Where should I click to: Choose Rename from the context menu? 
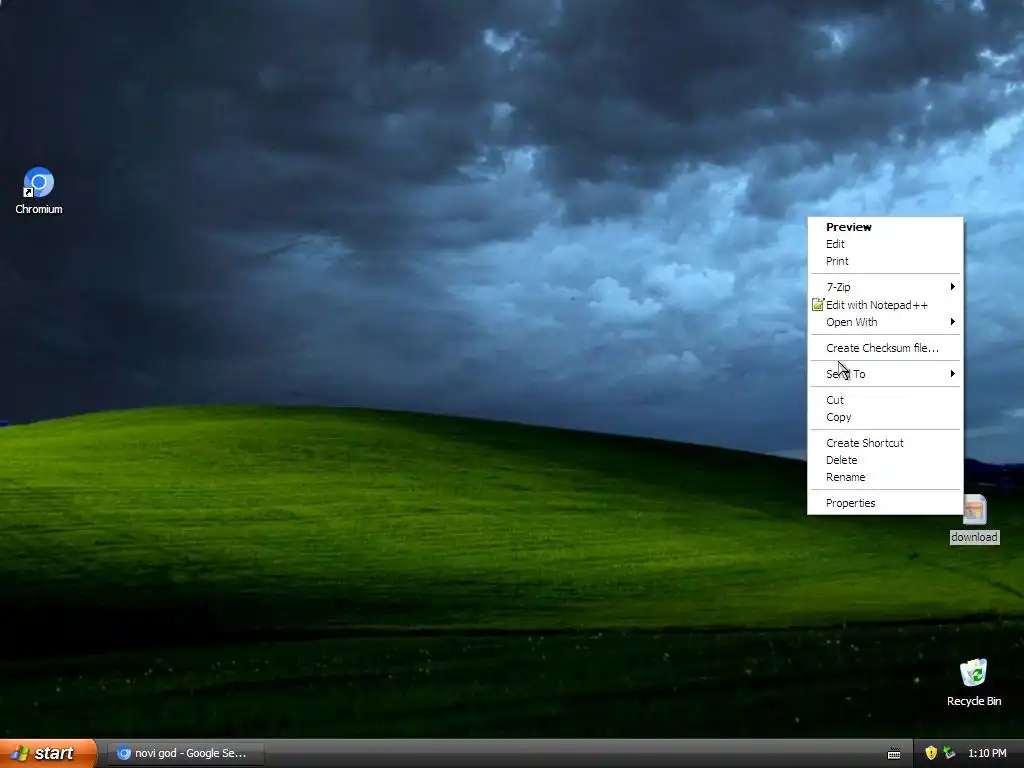click(x=885, y=477)
